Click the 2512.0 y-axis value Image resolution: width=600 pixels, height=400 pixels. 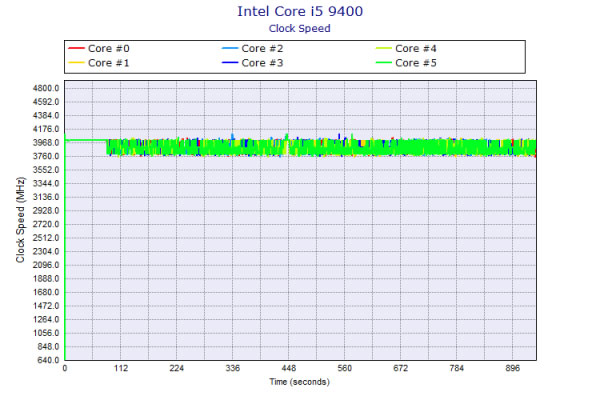[x=46, y=238]
